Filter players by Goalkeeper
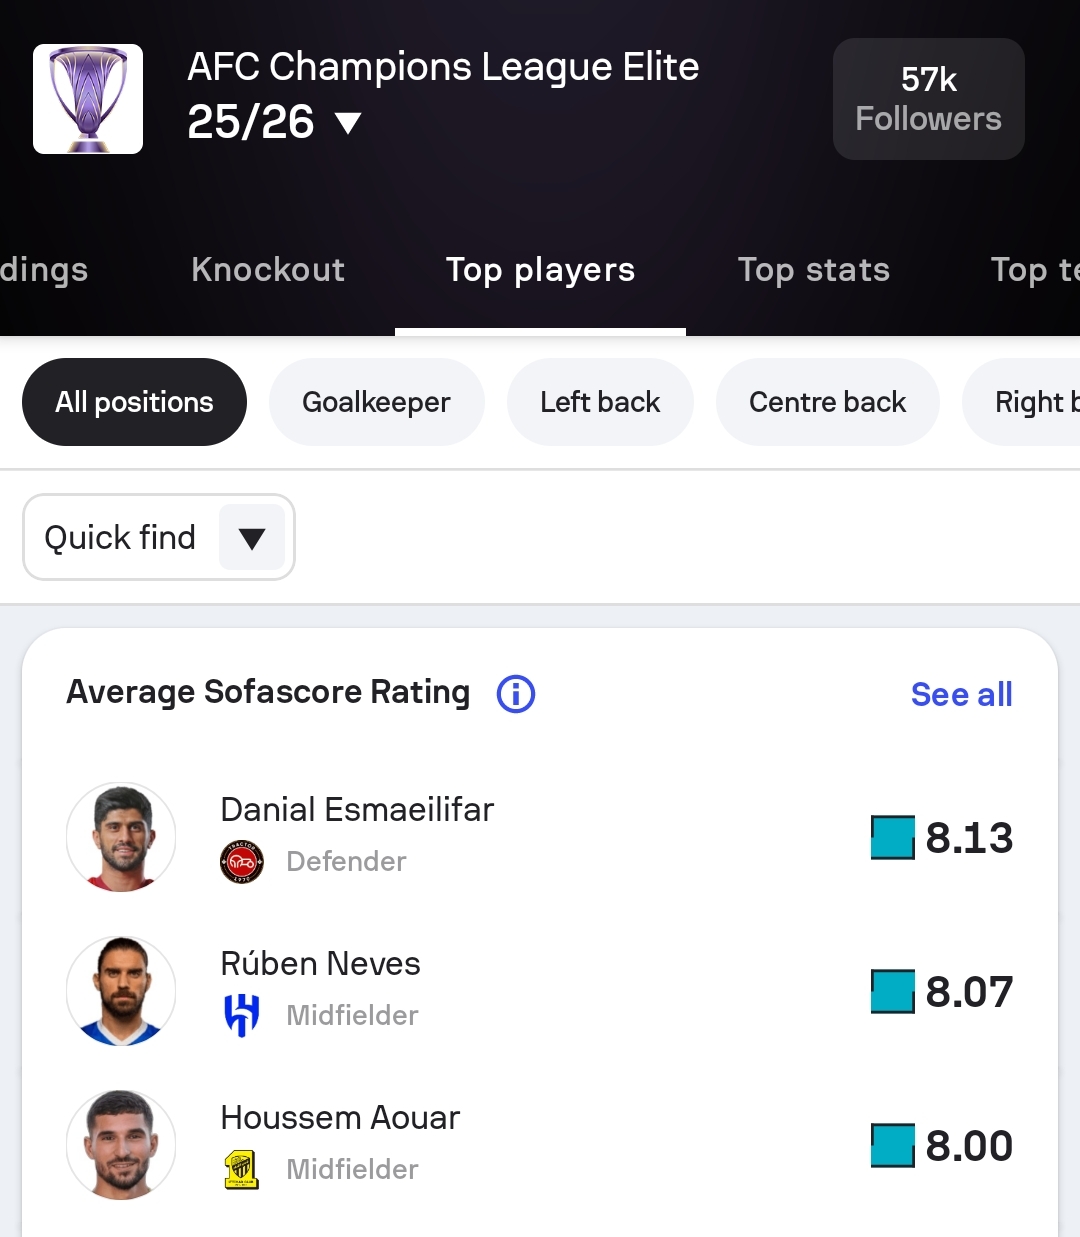Viewport: 1080px width, 1237px height. (376, 402)
